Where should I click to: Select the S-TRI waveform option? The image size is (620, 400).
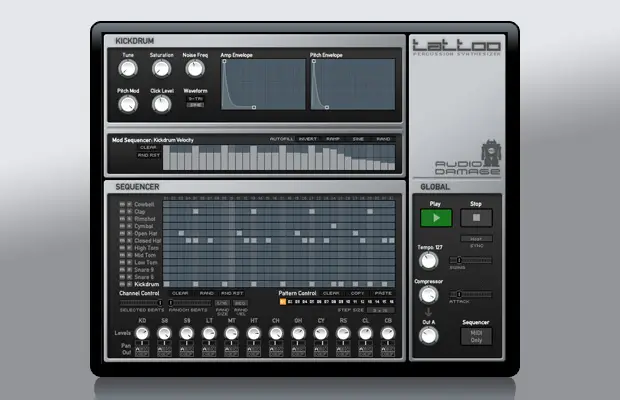click(x=195, y=99)
